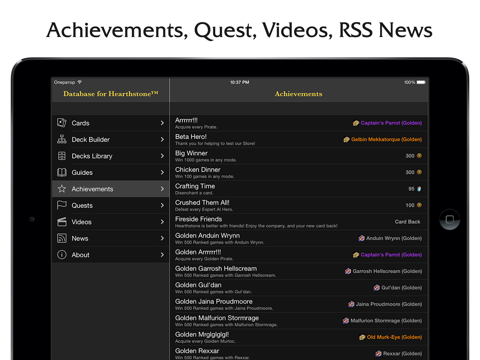
Task: Select the Golden Gul'dan achievement title
Action: click(x=198, y=285)
